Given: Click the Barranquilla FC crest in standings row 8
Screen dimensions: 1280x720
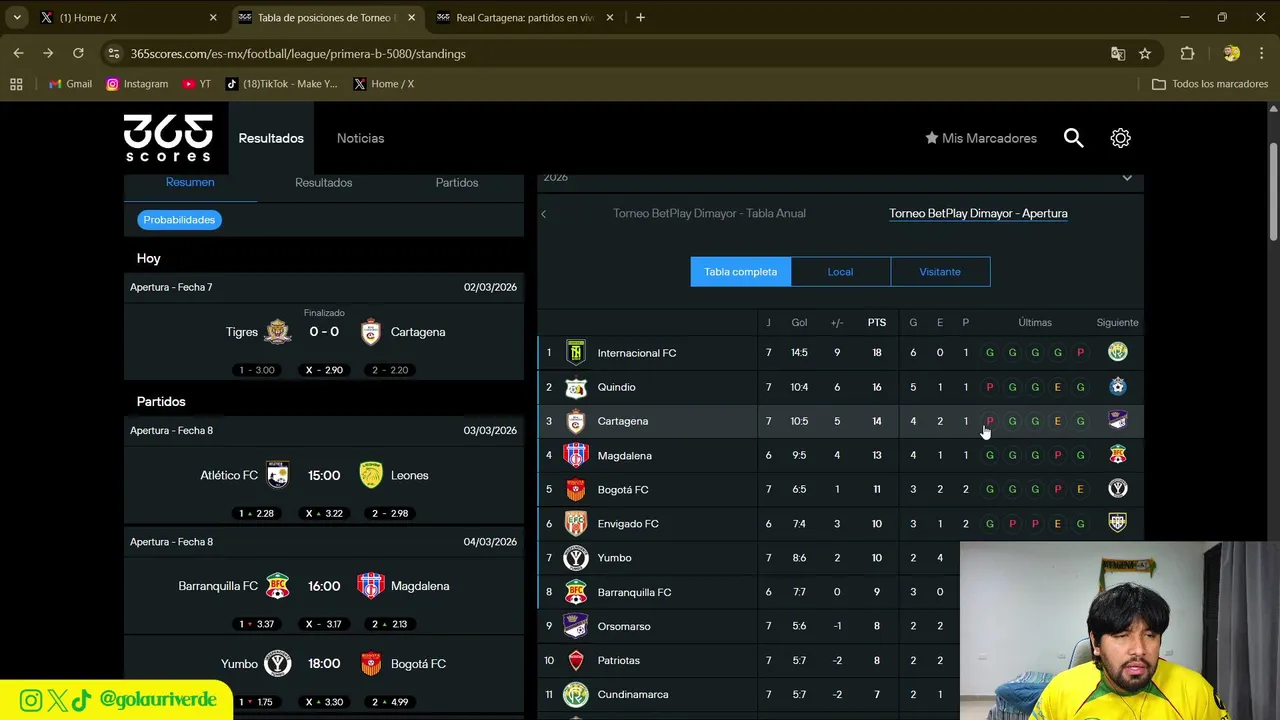Looking at the screenshot, I should pyautogui.click(x=576, y=592).
